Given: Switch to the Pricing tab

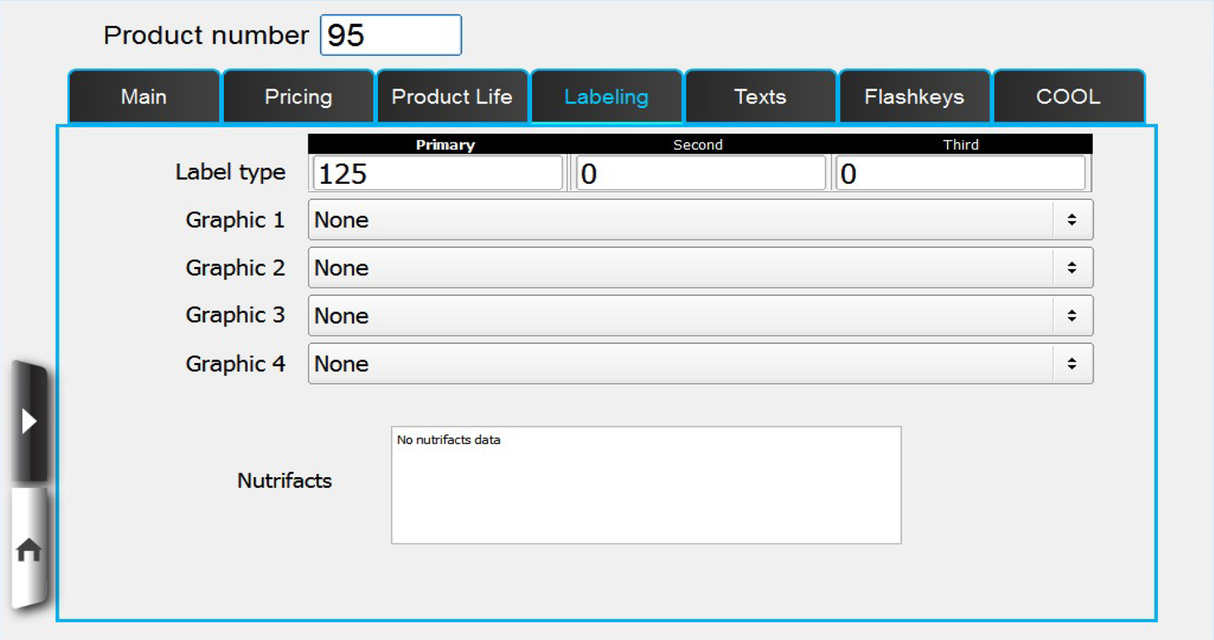Looking at the screenshot, I should (x=298, y=96).
